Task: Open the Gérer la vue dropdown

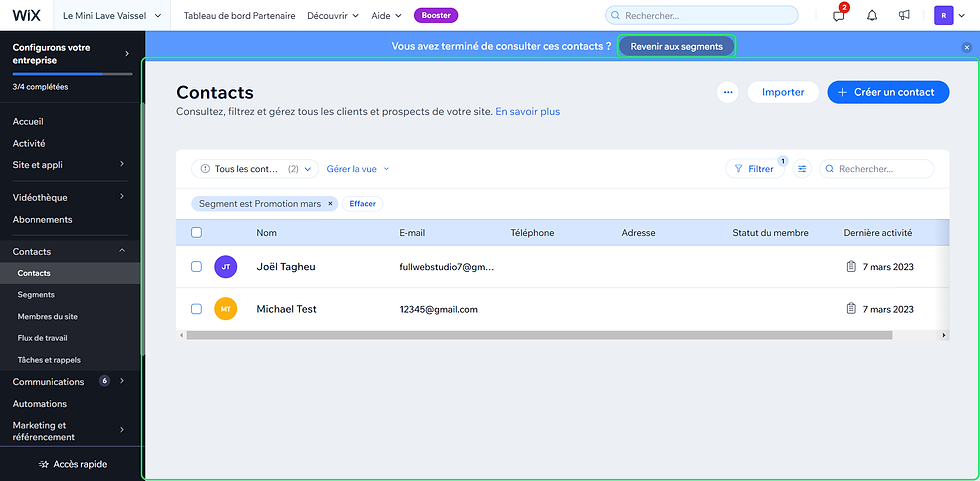Action: [x=358, y=169]
